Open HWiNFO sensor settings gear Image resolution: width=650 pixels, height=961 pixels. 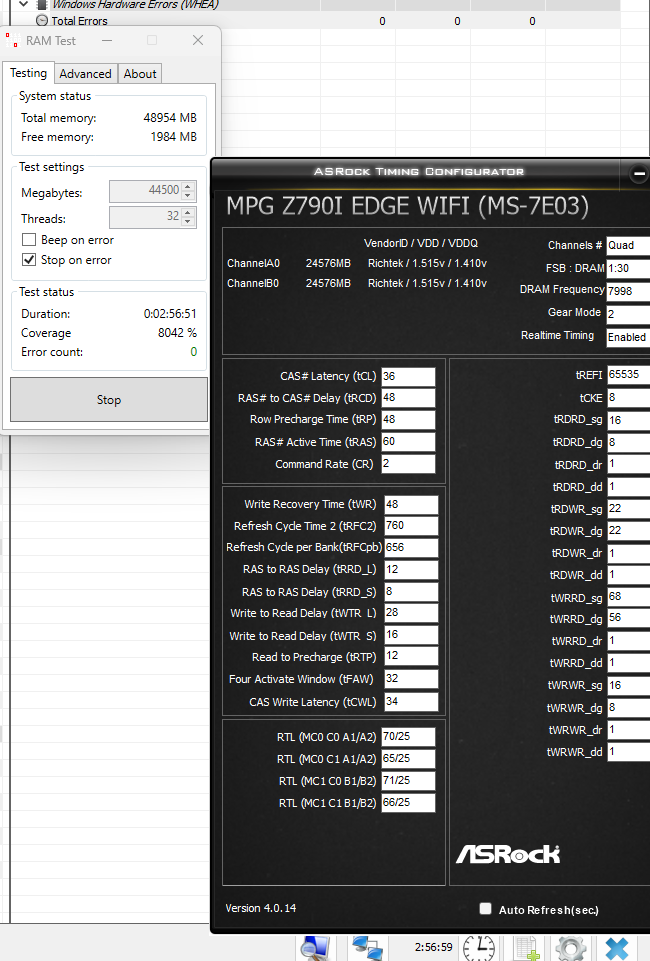[x=571, y=948]
